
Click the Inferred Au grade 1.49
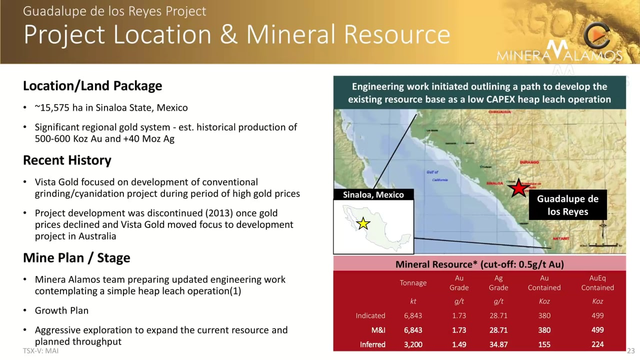coord(459,344)
